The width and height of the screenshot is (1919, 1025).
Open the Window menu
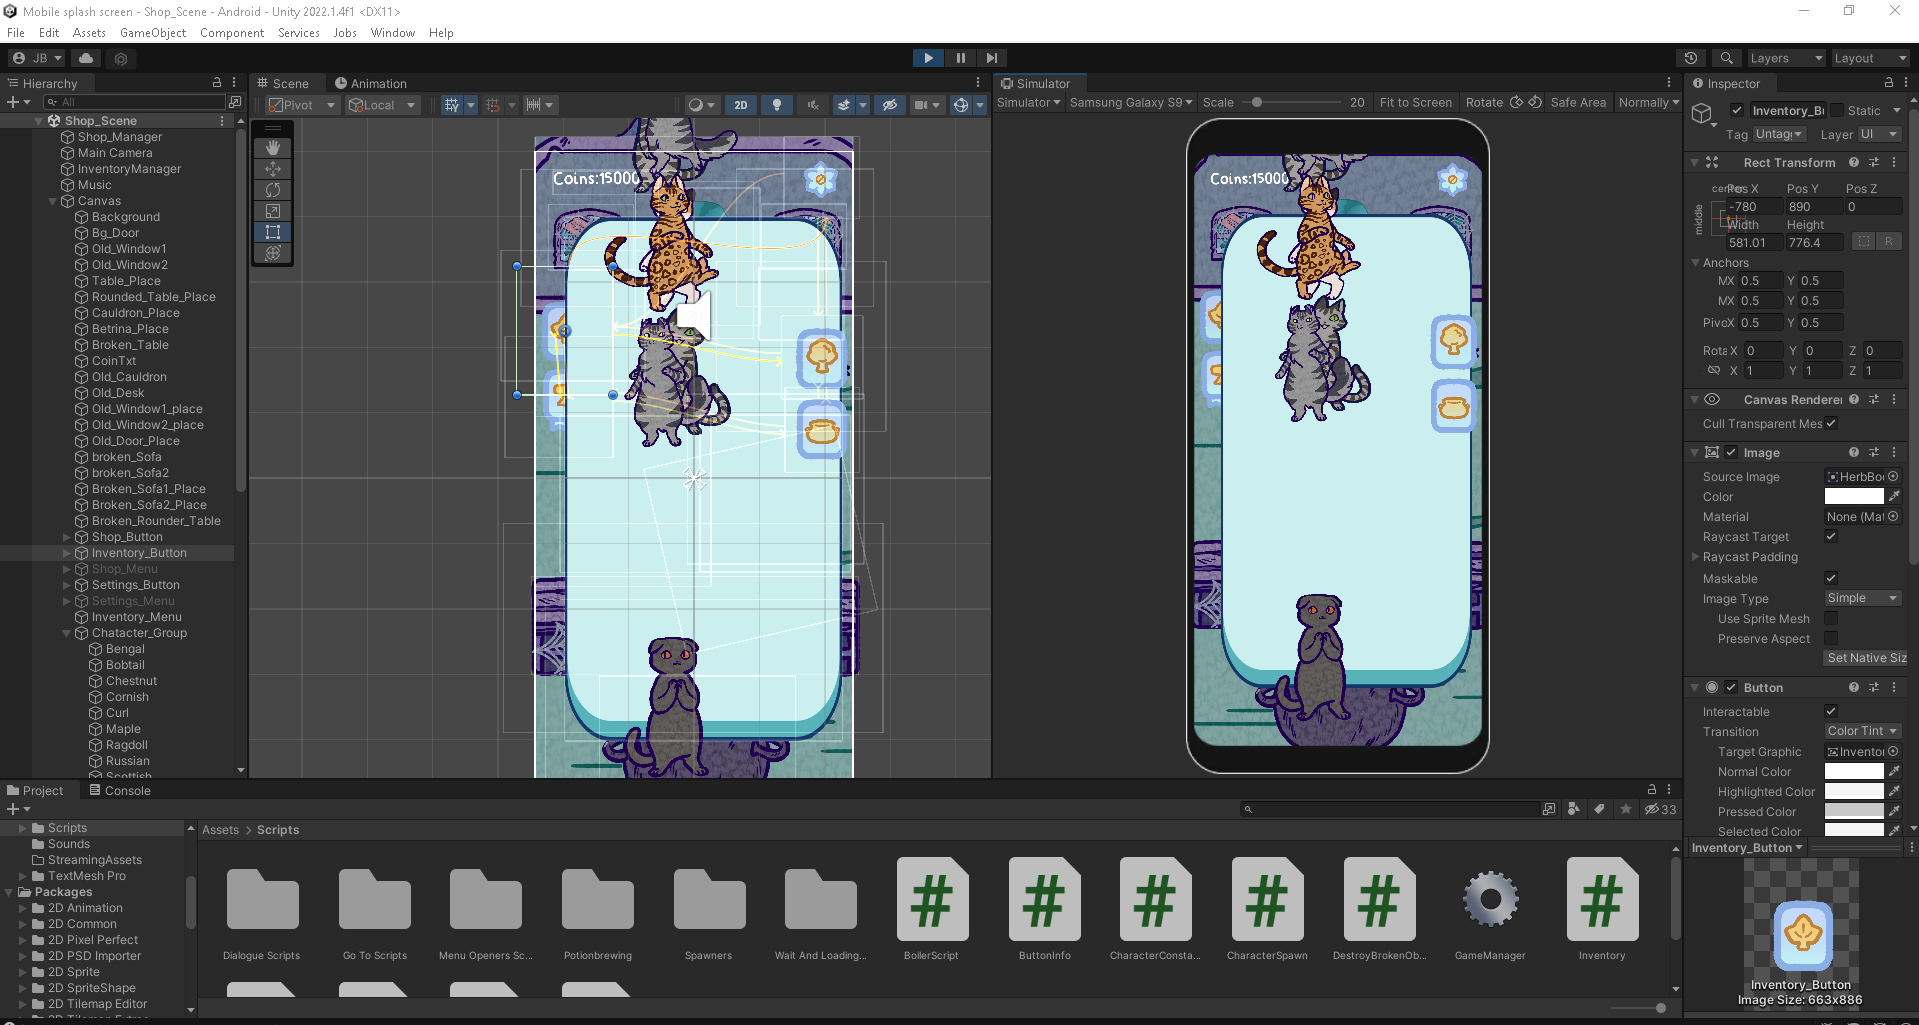pos(393,33)
